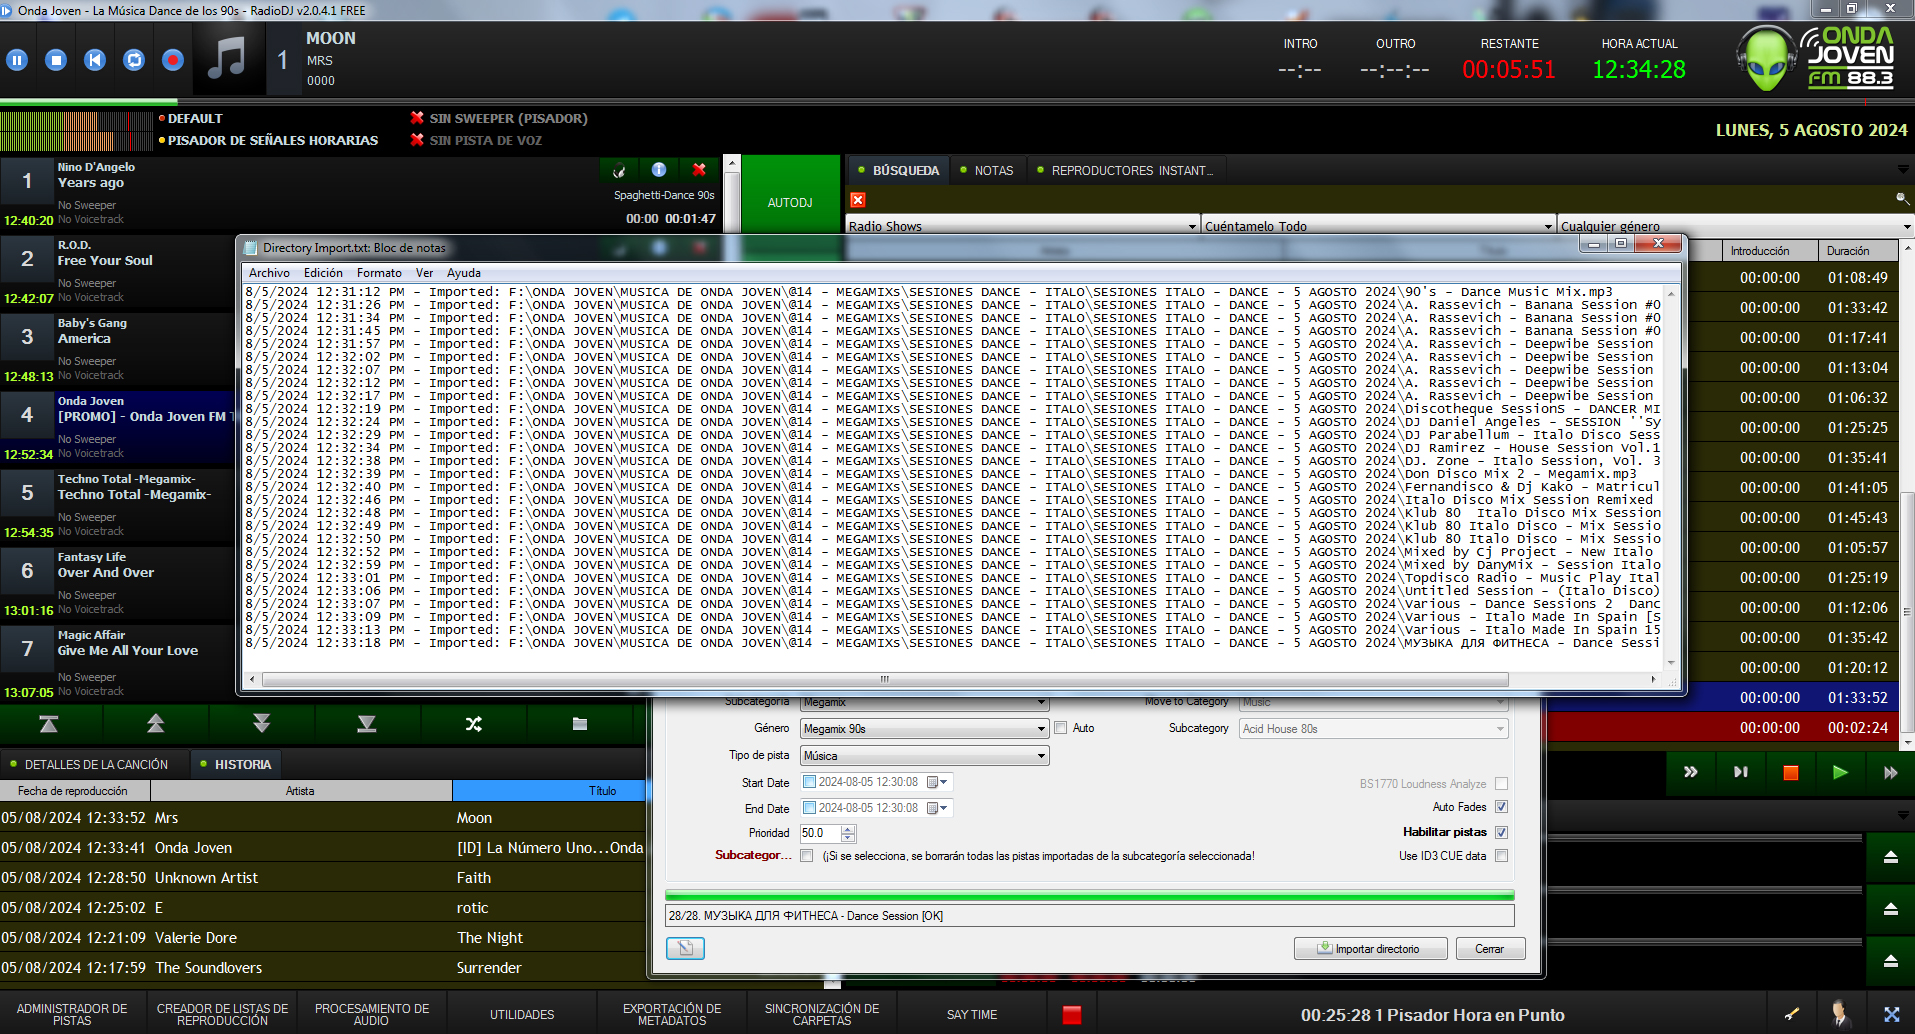This screenshot has width=1915, height=1034.
Task: Click the AUTODJ button
Action: (x=790, y=203)
